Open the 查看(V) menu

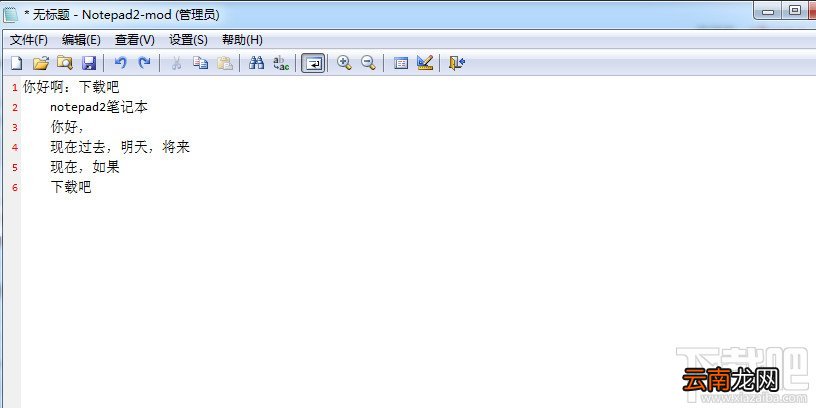click(x=135, y=40)
